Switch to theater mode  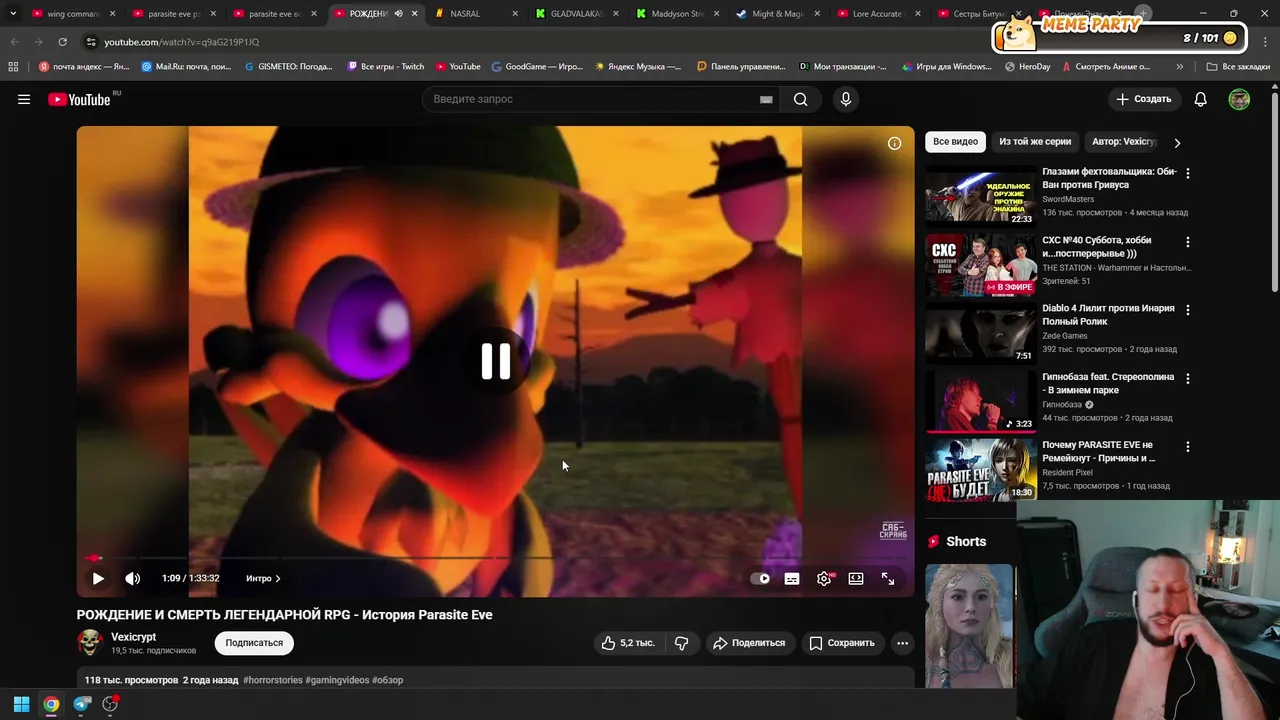point(856,578)
